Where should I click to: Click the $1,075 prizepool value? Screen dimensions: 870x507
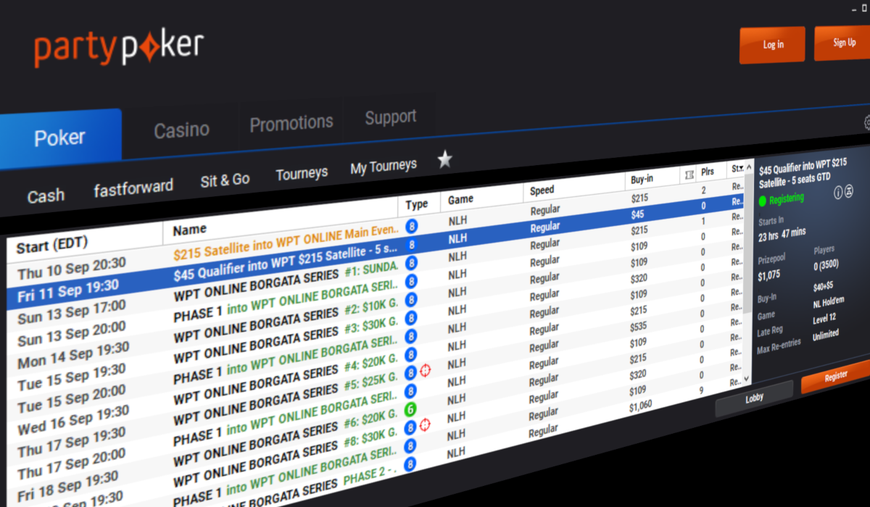coord(769,275)
